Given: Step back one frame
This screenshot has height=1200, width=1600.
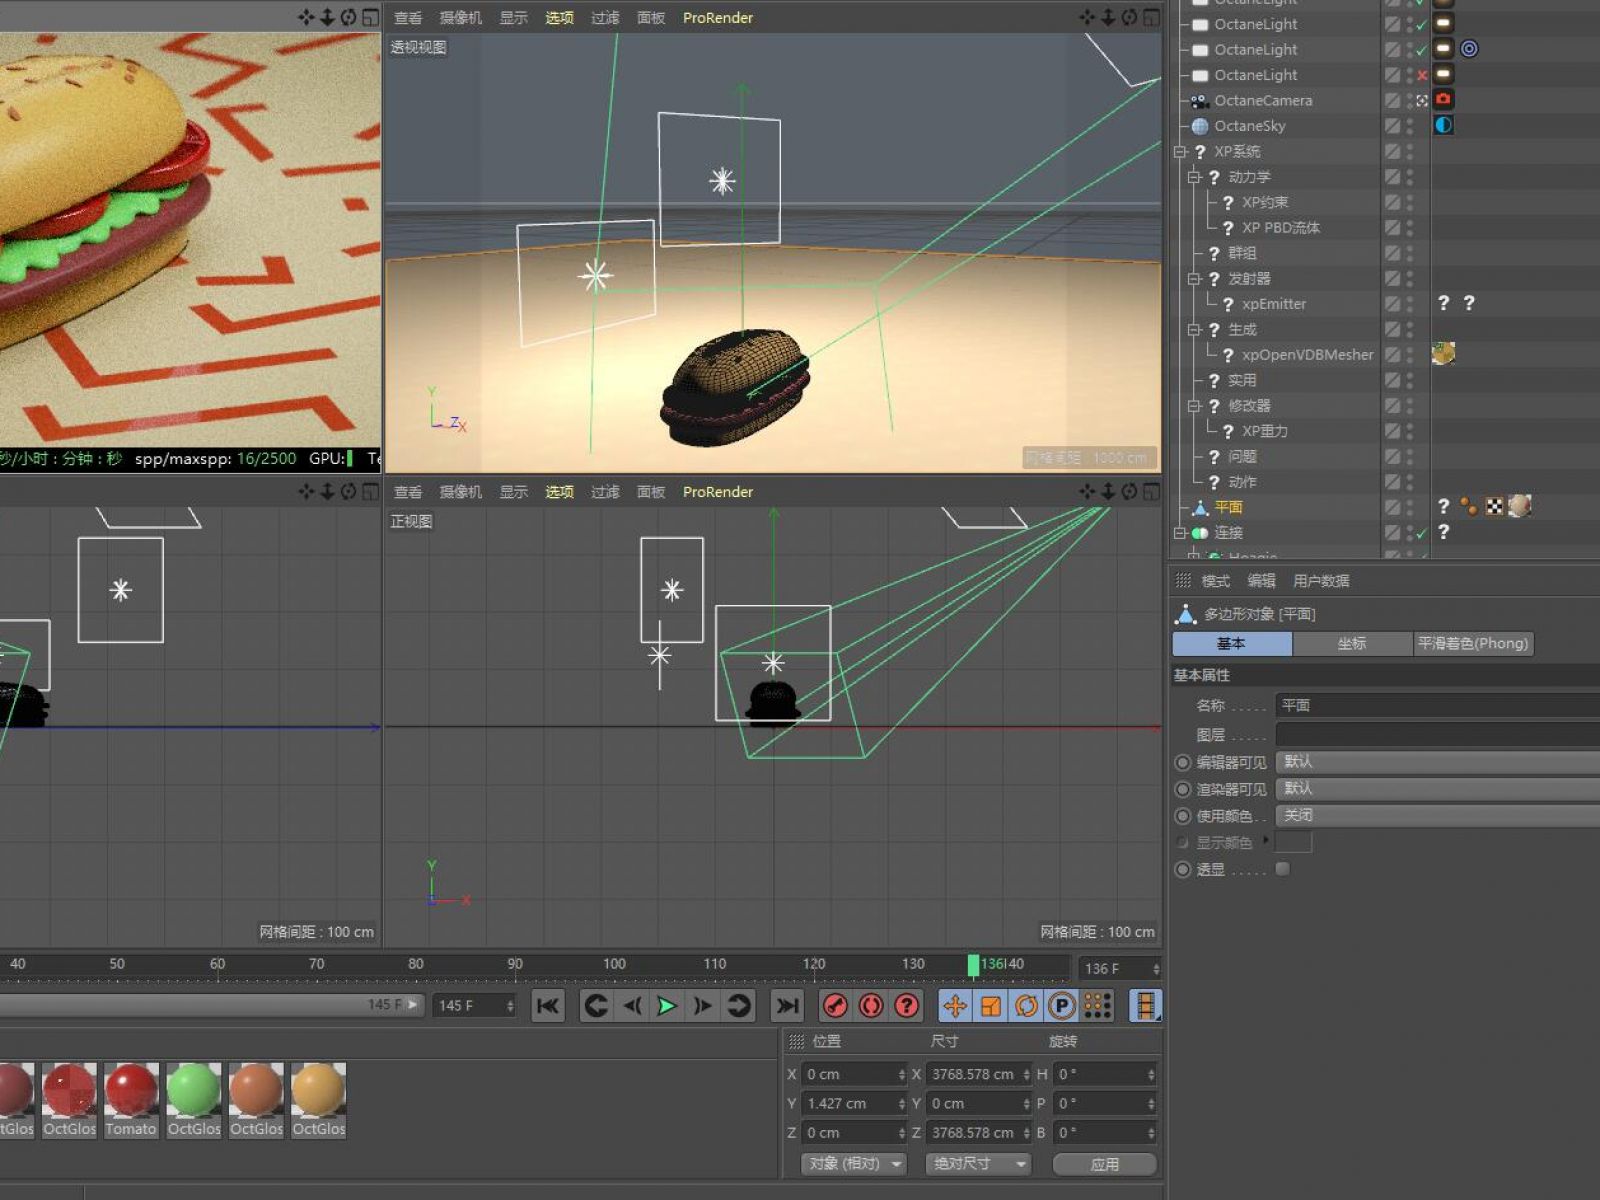Looking at the screenshot, I should click(632, 1006).
